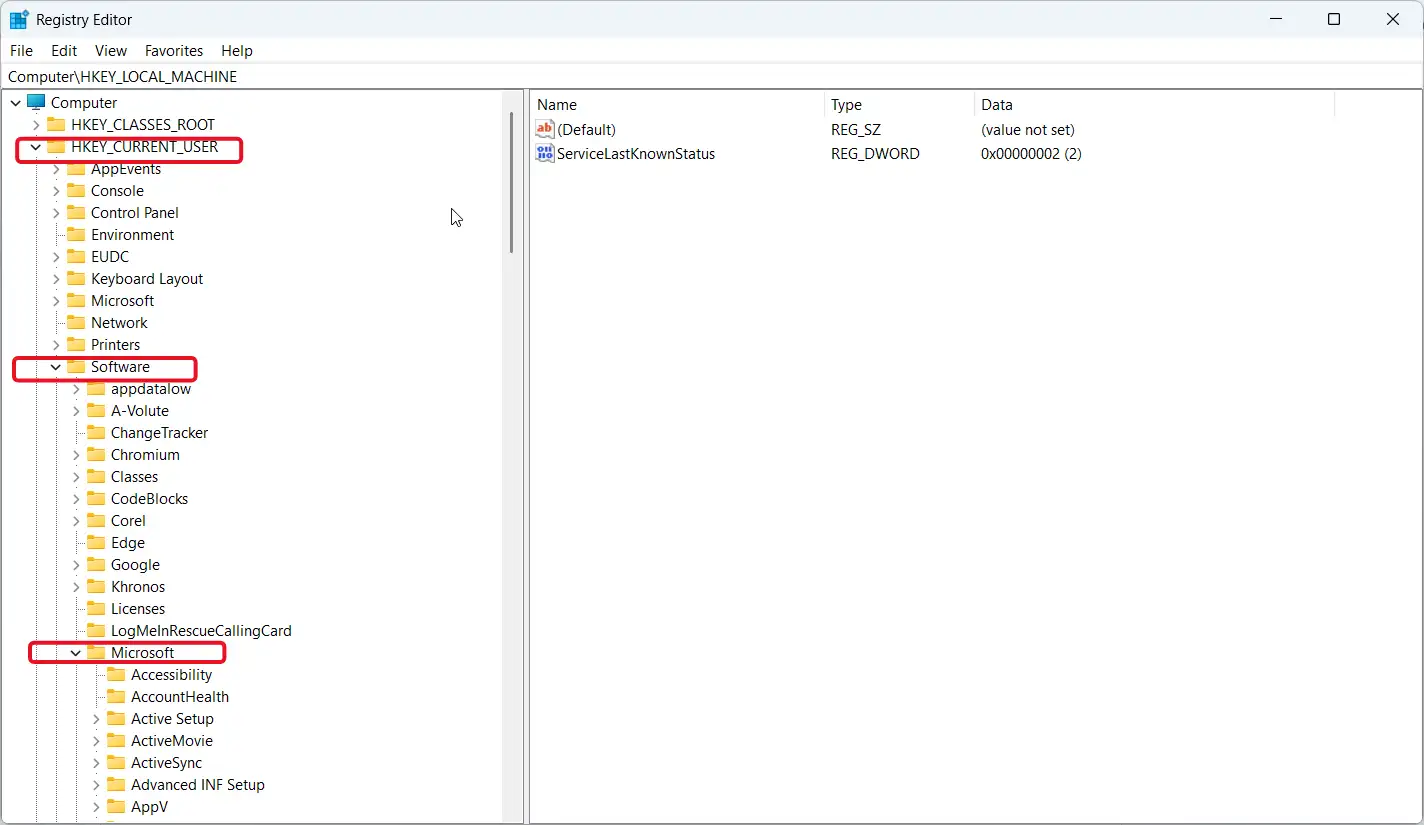1424x825 pixels.
Task: Select the Microsoft key under HKEY_CURRENT_USER directly
Action: click(x=122, y=301)
